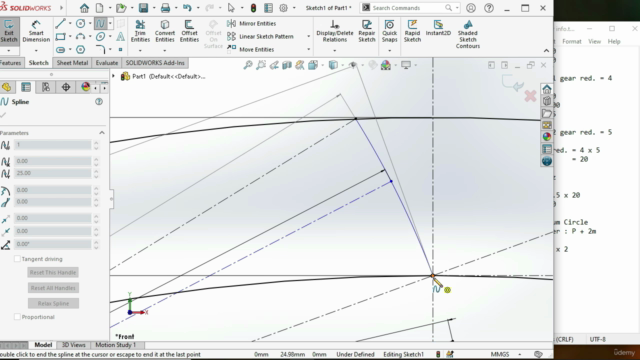The height and width of the screenshot is (360, 640).
Task: Click the Reset This Handle button
Action: tap(53, 272)
